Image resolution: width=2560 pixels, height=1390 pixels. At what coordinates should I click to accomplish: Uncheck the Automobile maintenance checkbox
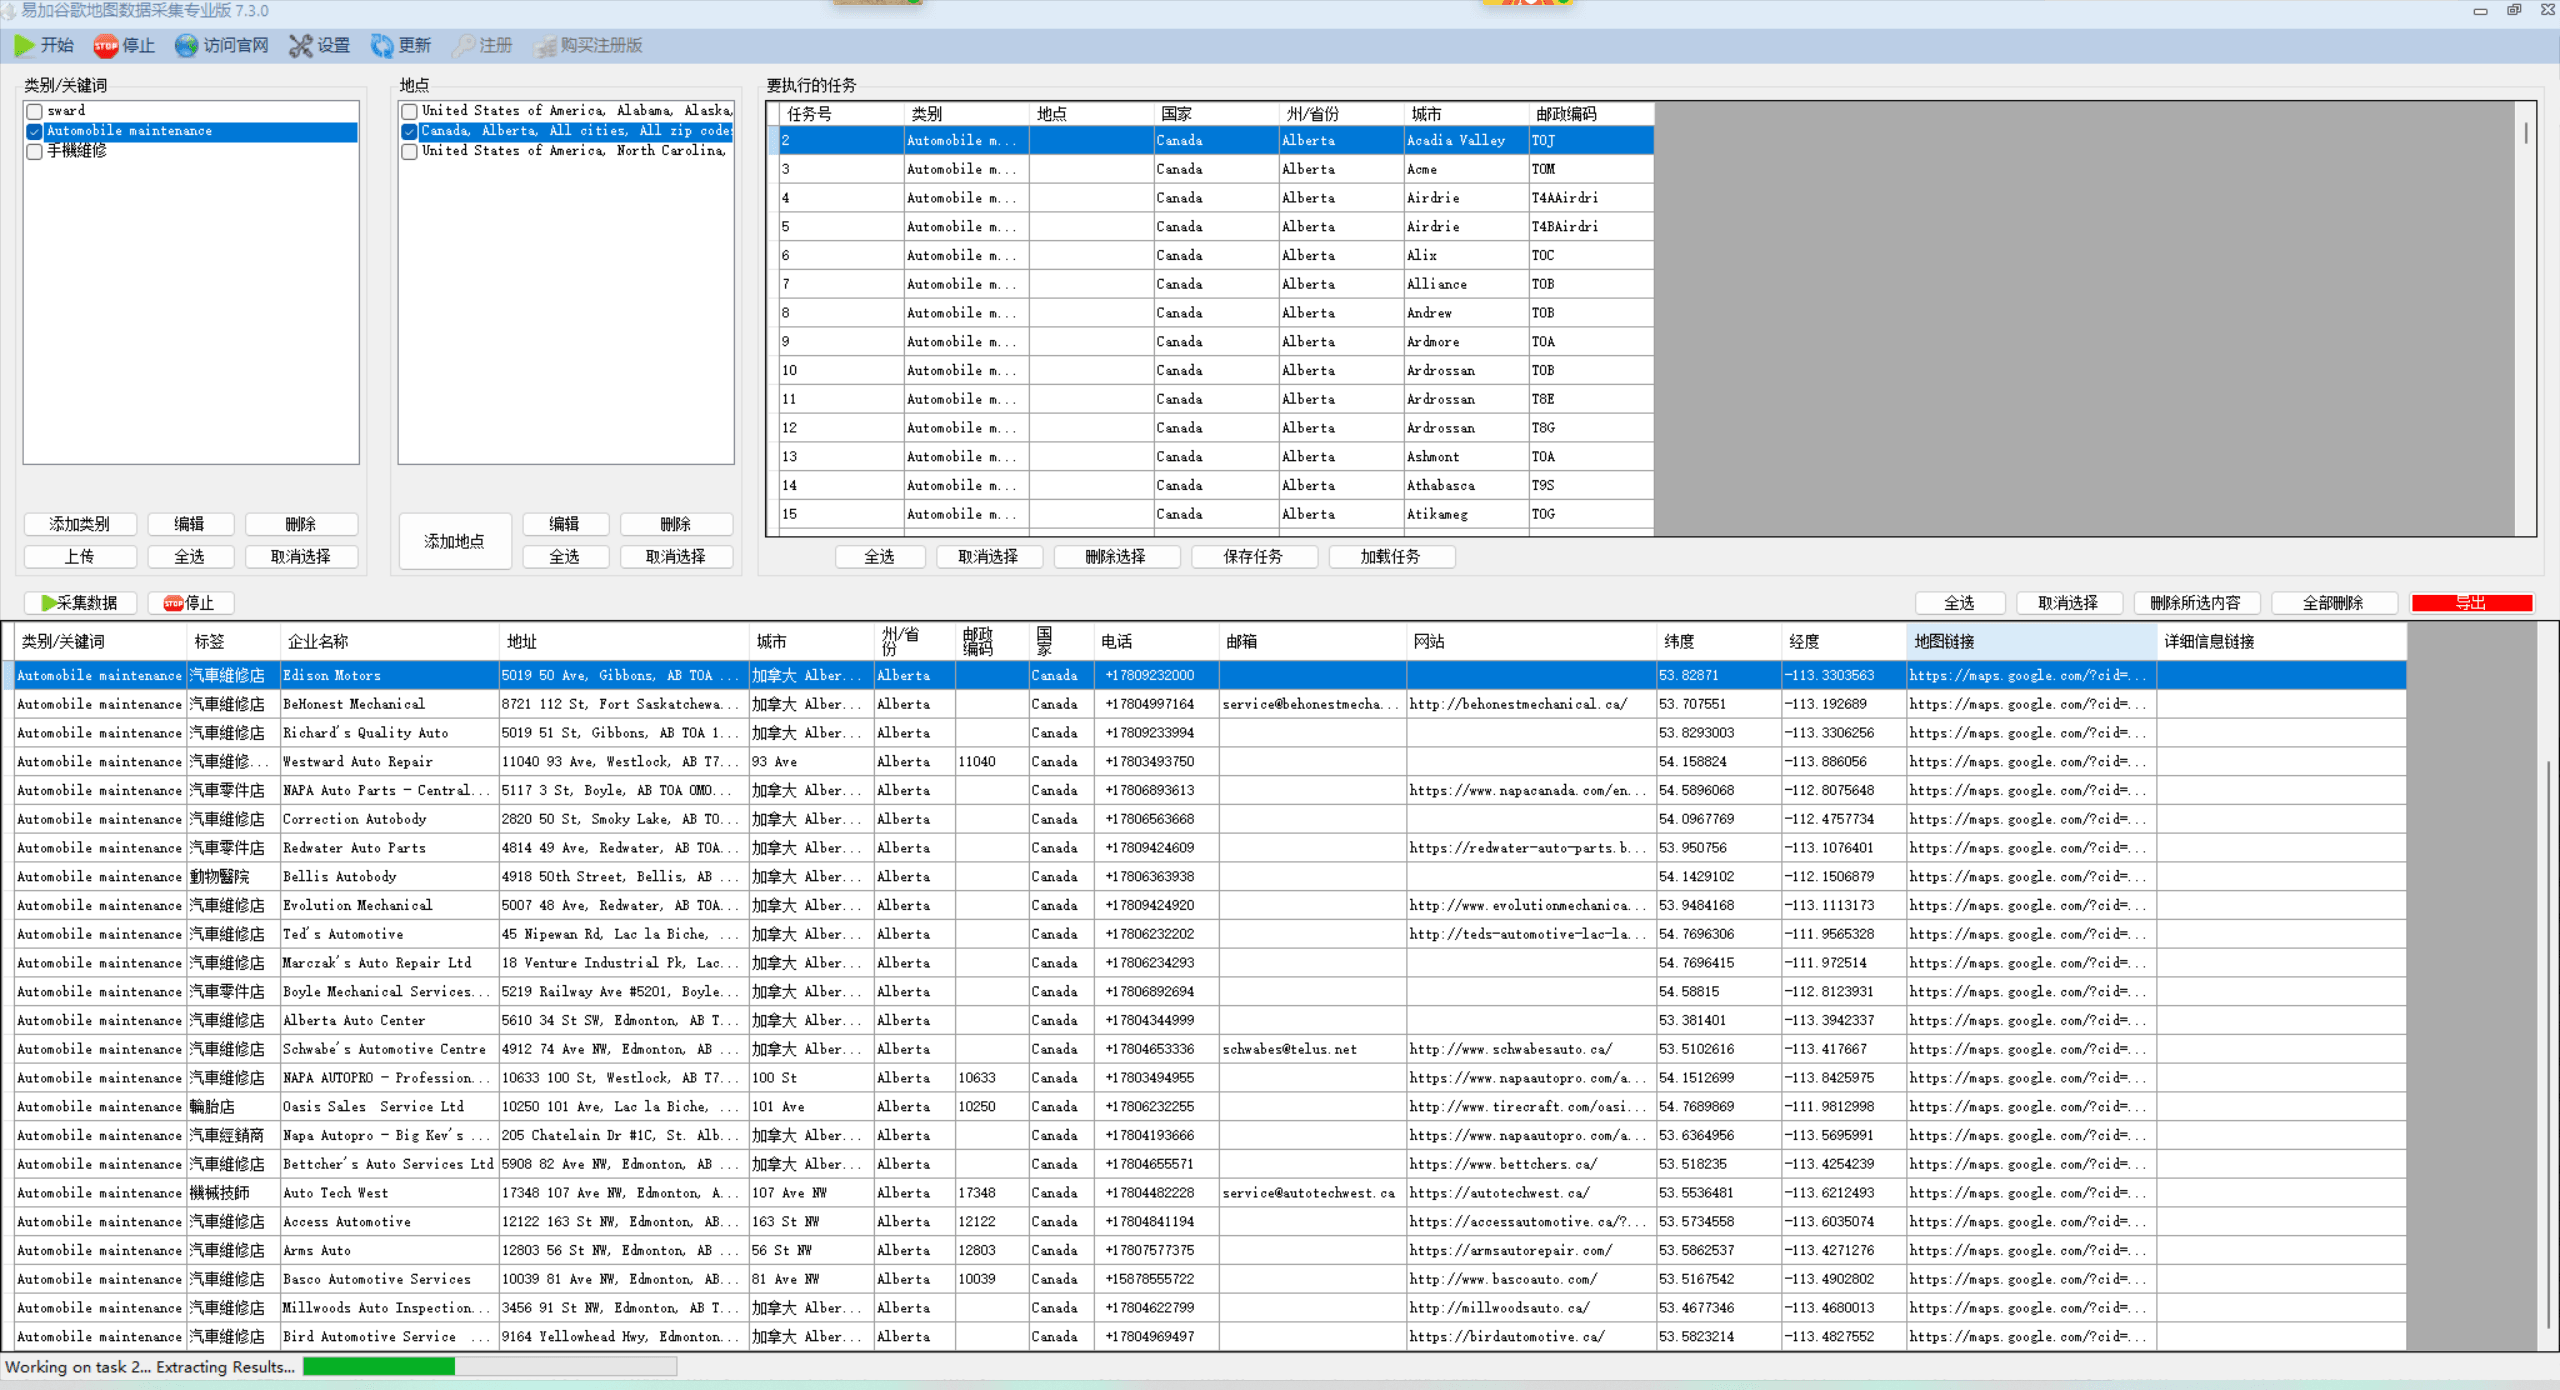click(35, 131)
